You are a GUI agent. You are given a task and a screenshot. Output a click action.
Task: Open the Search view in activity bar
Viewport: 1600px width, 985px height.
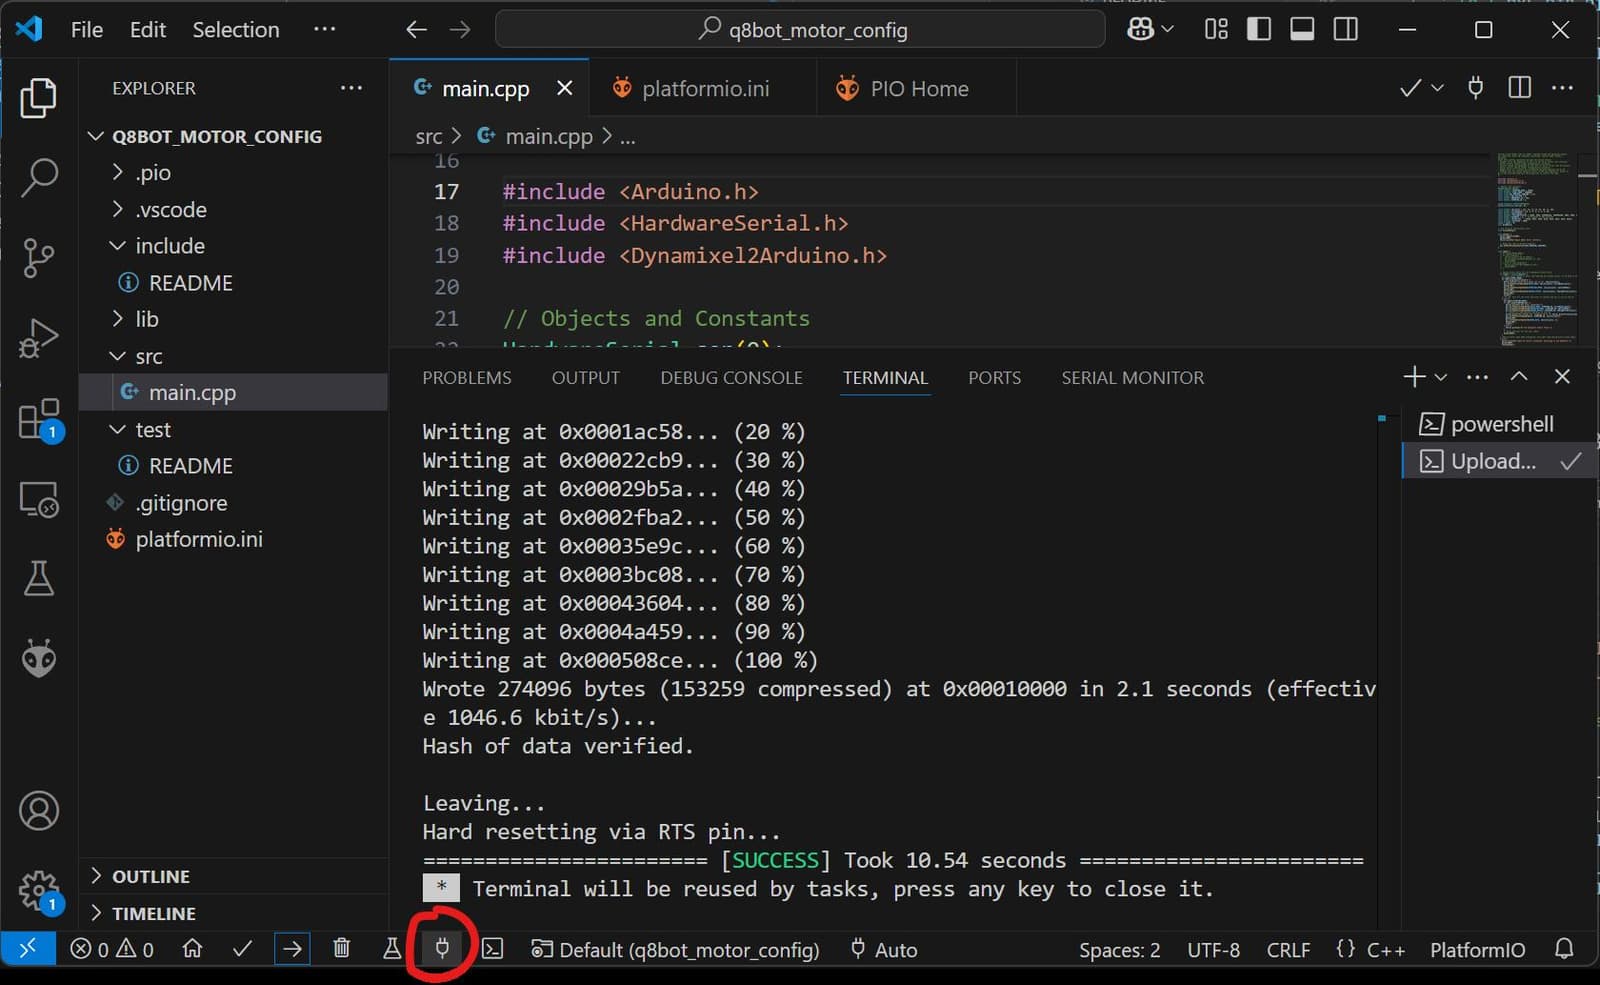click(x=39, y=177)
